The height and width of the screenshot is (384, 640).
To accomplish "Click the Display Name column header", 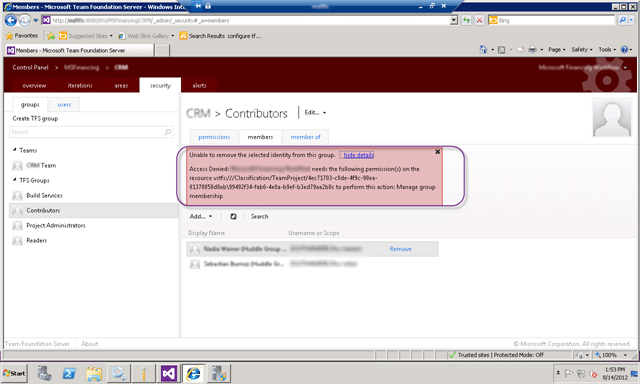I will 207,233.
